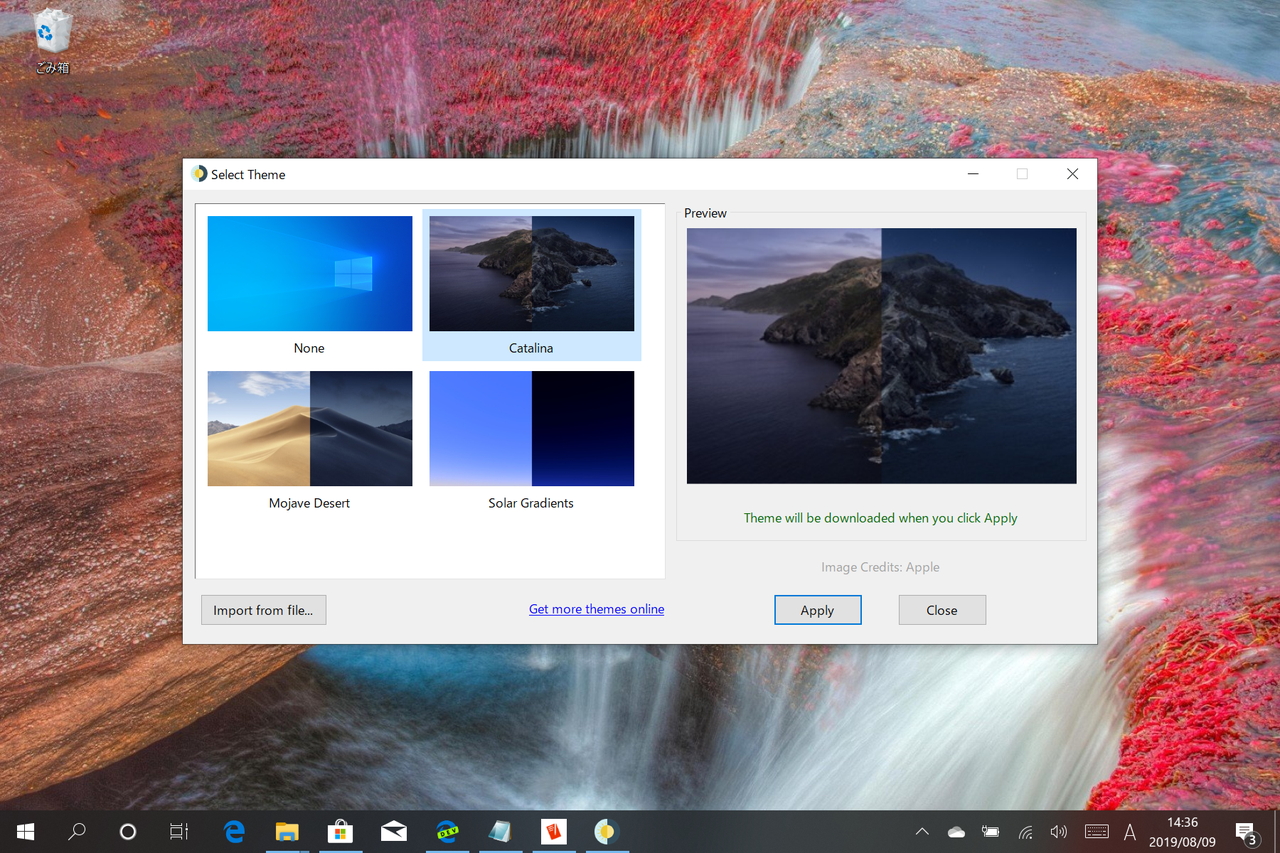Screen dimensions: 1280x853
Task: Click the 'Mojave Desert' label text
Action: (309, 503)
